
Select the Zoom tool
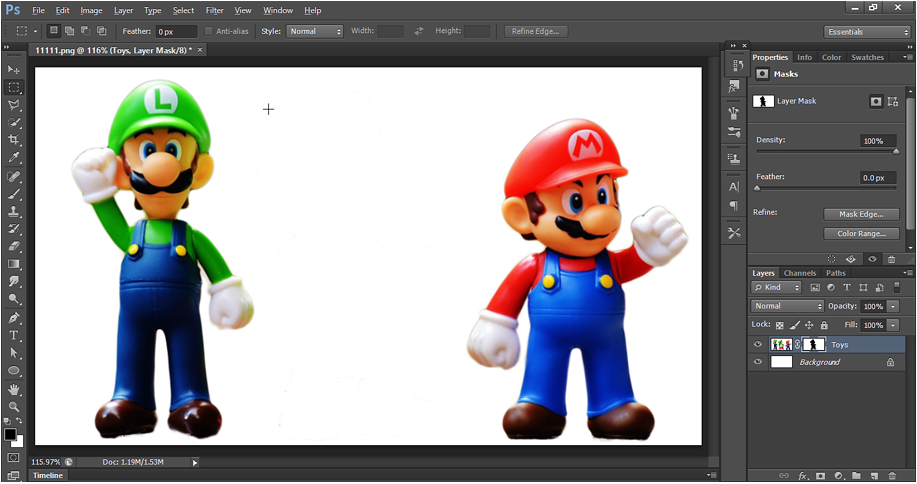[x=13, y=406]
